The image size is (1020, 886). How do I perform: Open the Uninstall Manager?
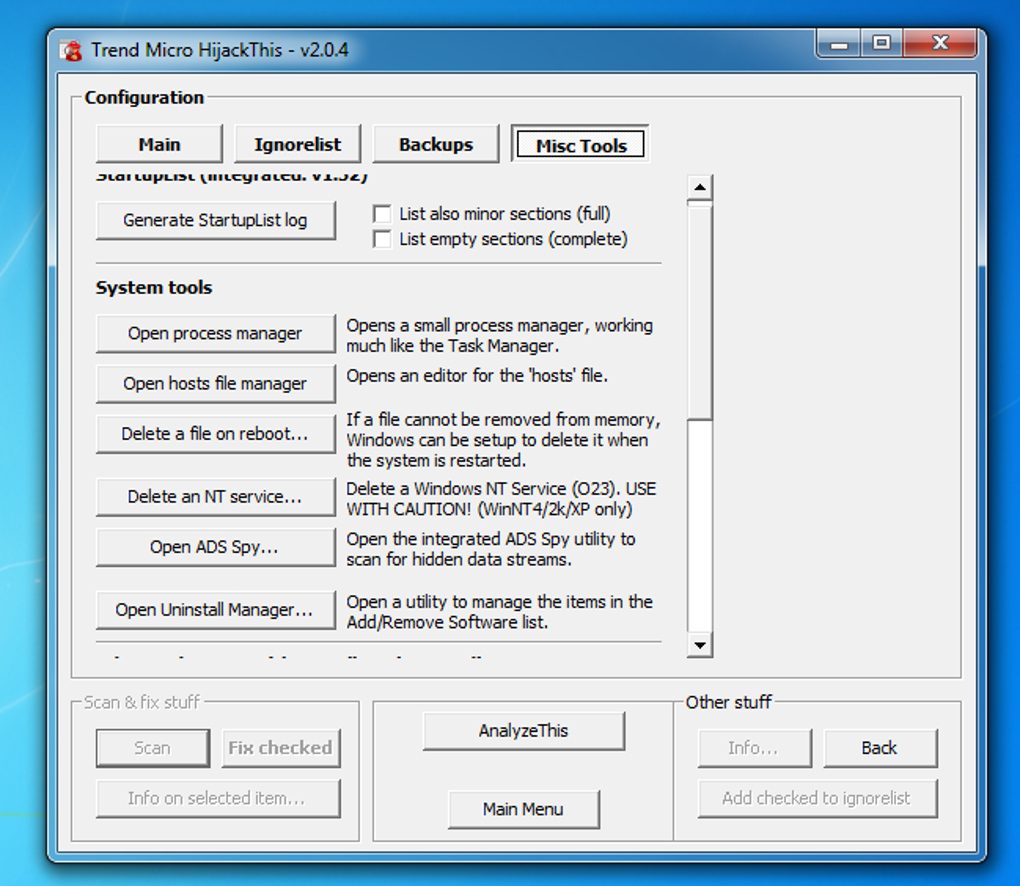click(x=215, y=610)
